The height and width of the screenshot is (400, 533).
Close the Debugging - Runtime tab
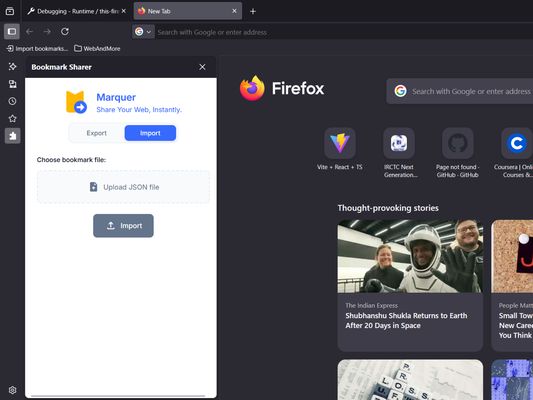124,11
